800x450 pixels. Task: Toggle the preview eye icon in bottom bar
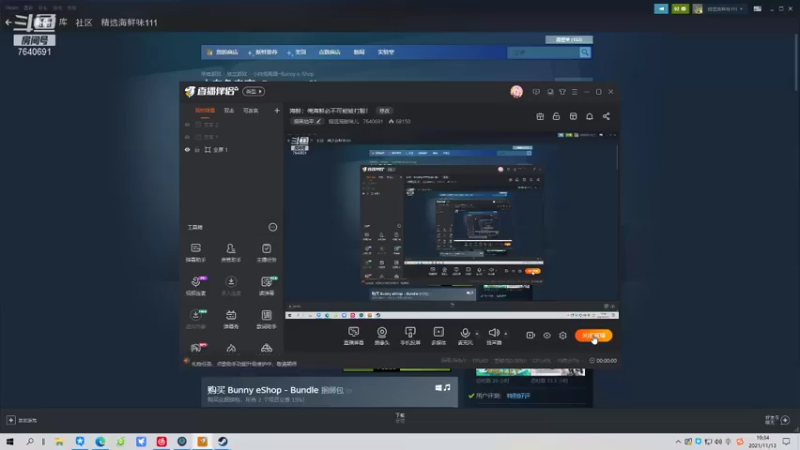(546, 336)
